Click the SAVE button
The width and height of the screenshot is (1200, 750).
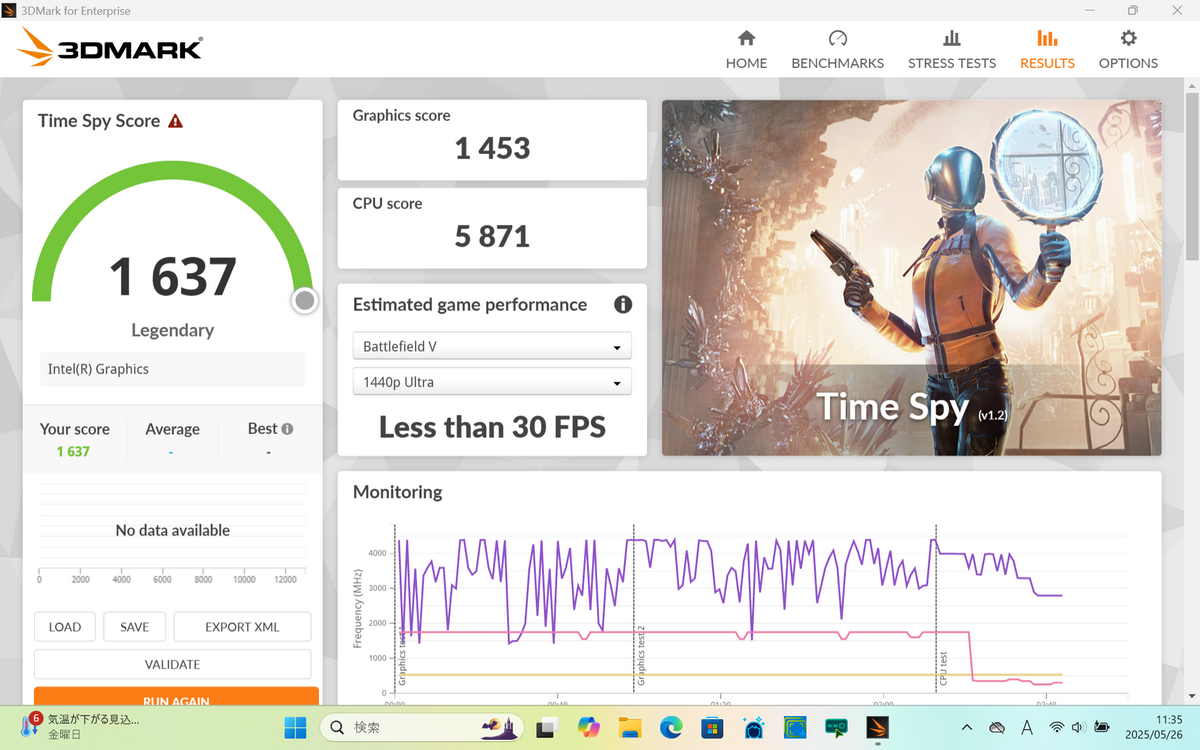tap(135, 627)
